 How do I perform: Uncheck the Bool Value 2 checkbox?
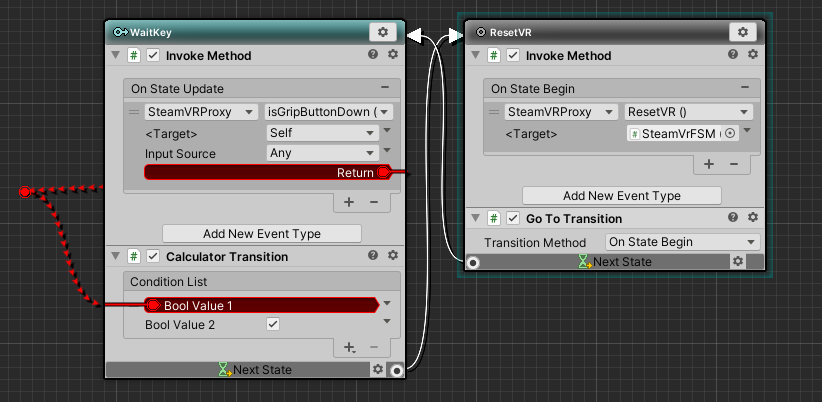coord(273,325)
